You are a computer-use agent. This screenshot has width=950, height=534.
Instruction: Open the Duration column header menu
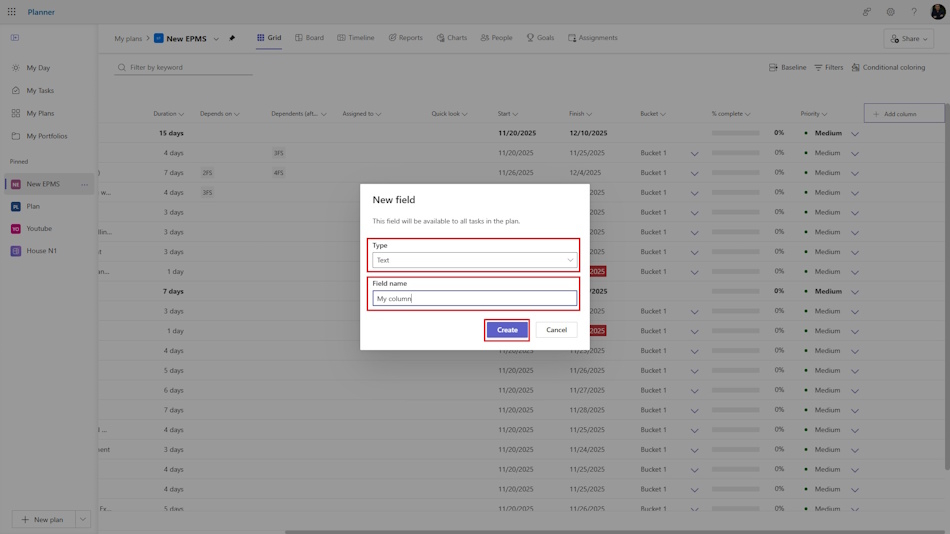tap(168, 114)
